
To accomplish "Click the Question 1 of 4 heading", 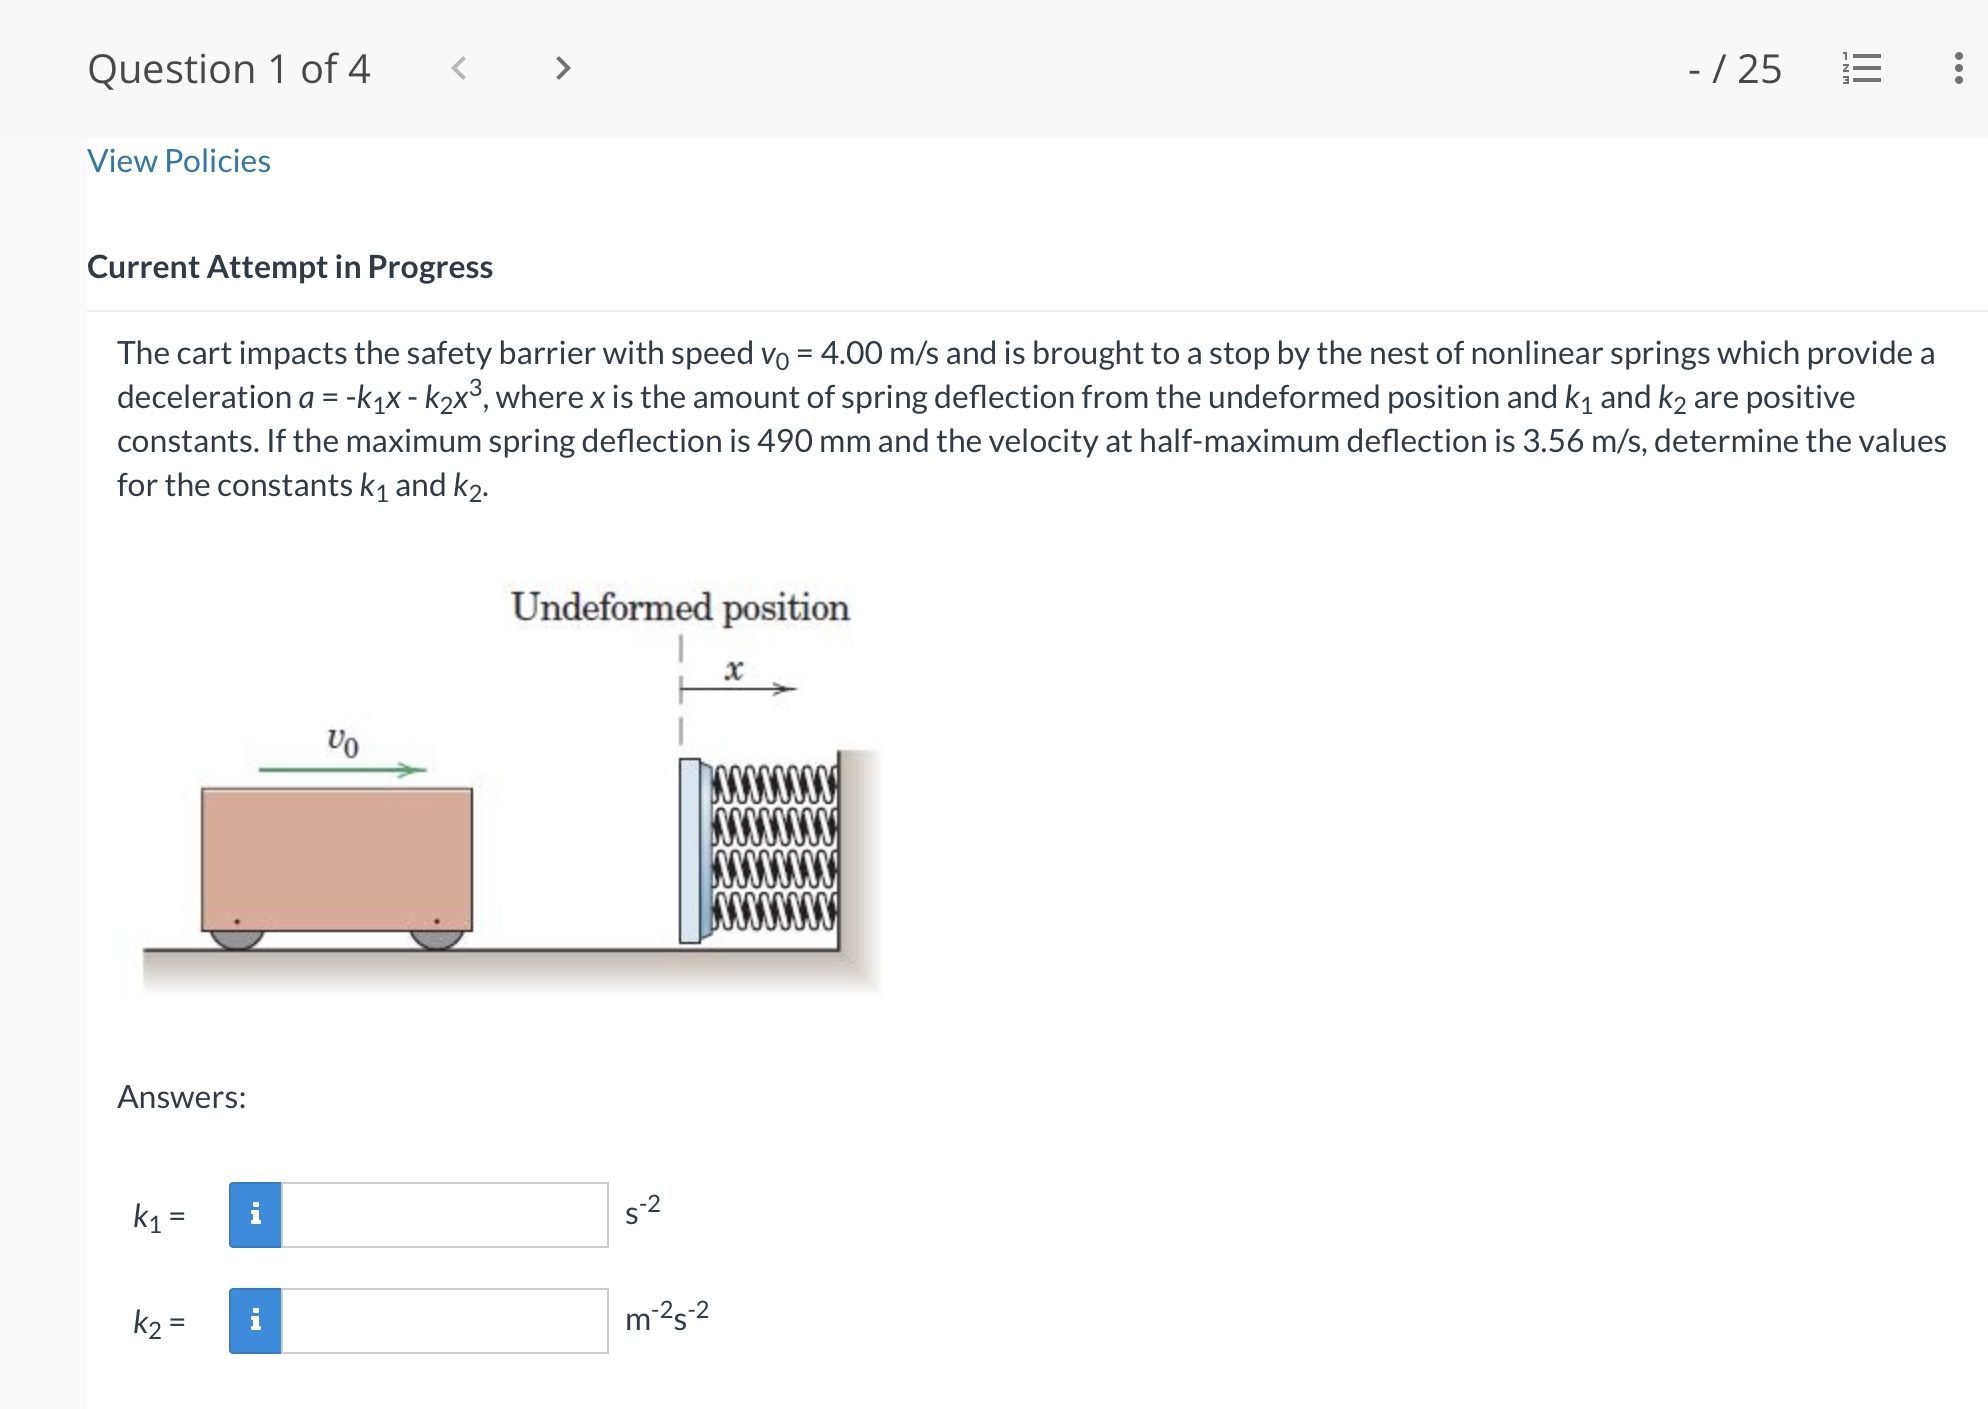I will coord(229,68).
